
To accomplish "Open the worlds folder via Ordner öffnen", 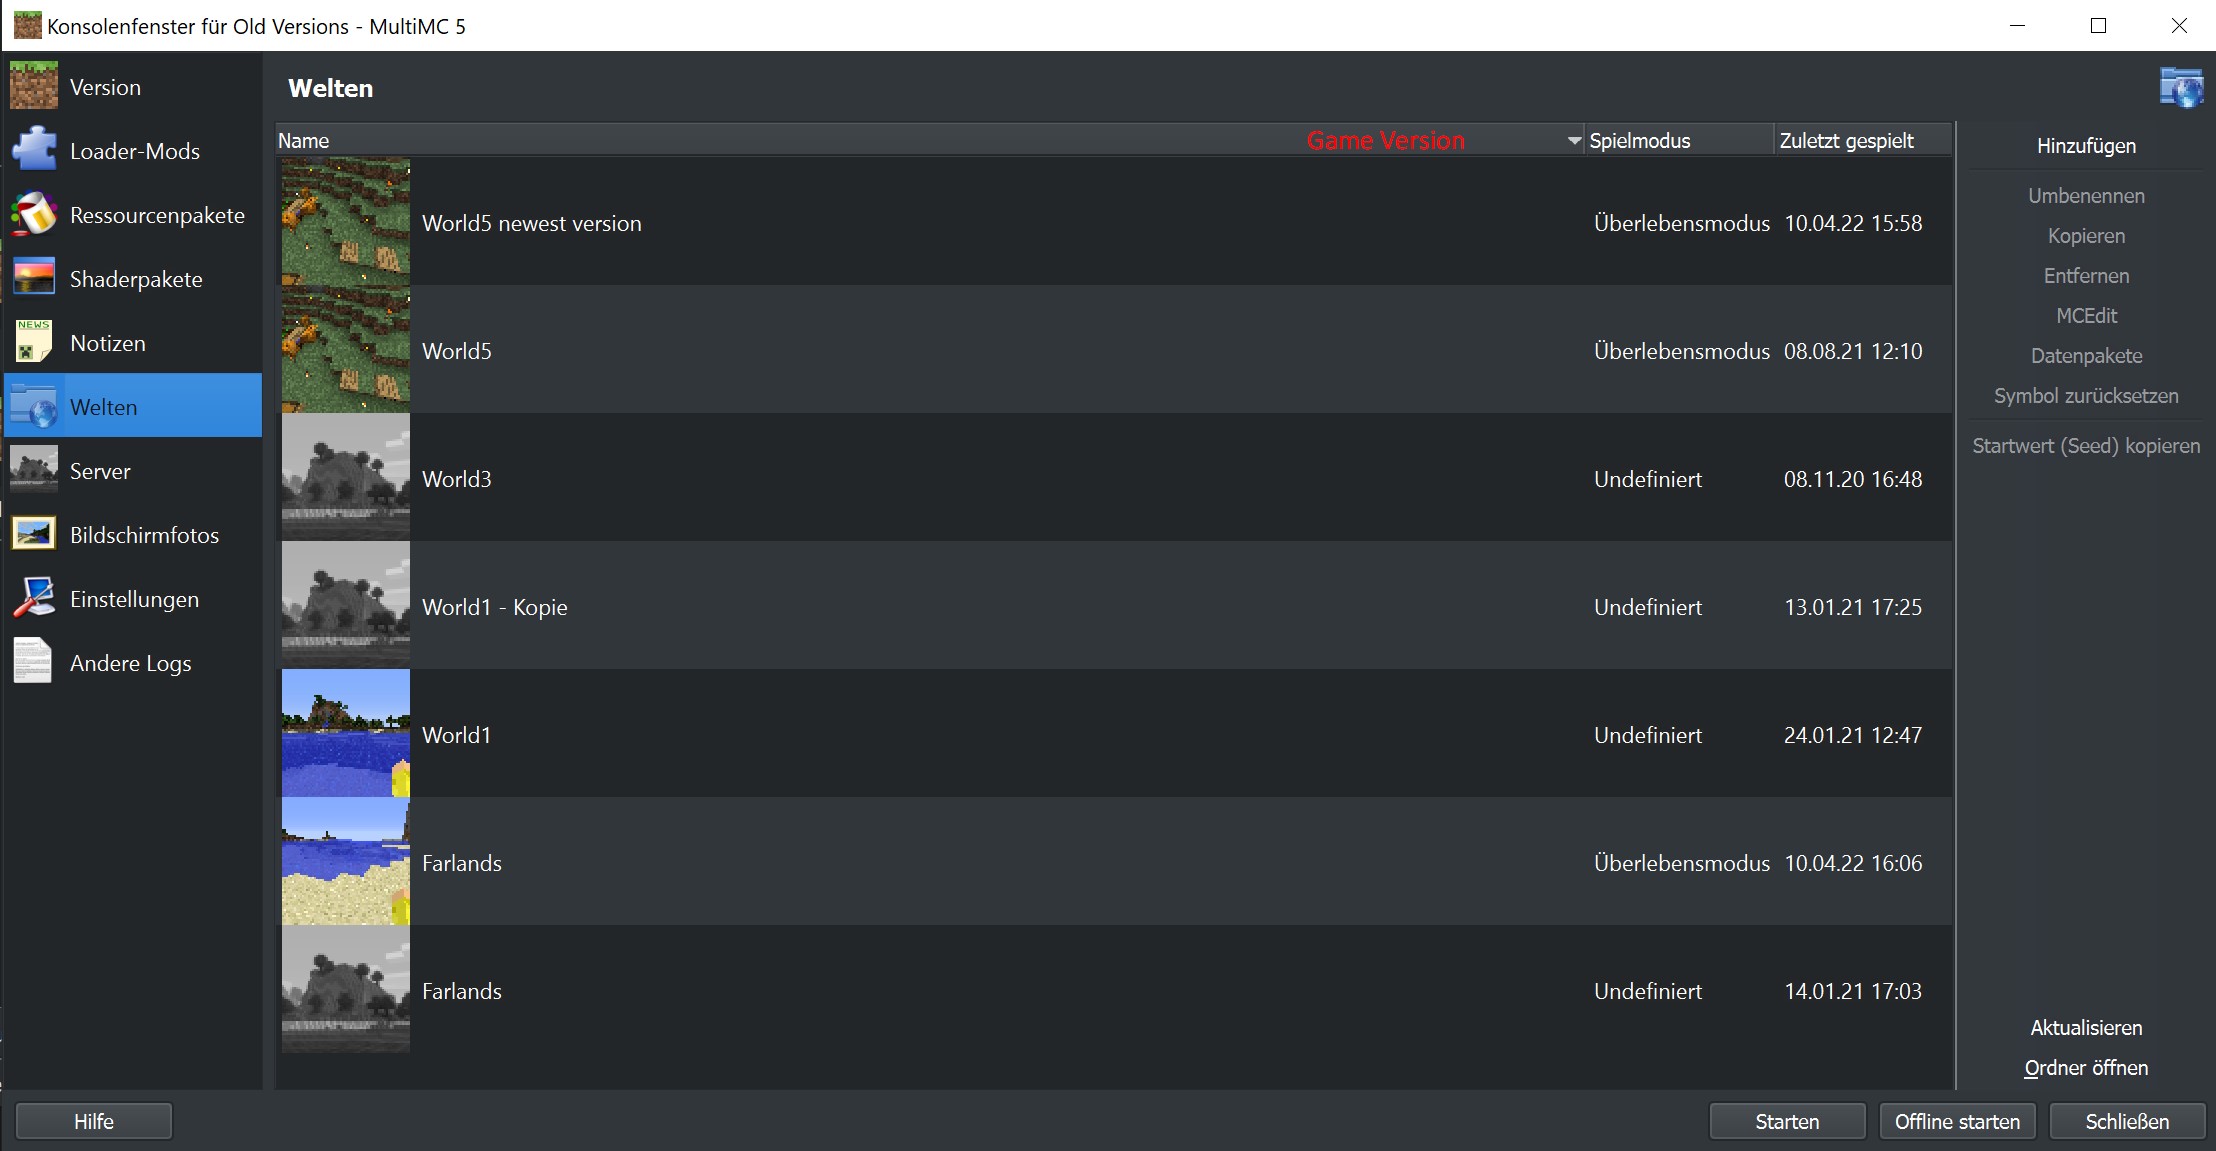I will (x=2085, y=1067).
